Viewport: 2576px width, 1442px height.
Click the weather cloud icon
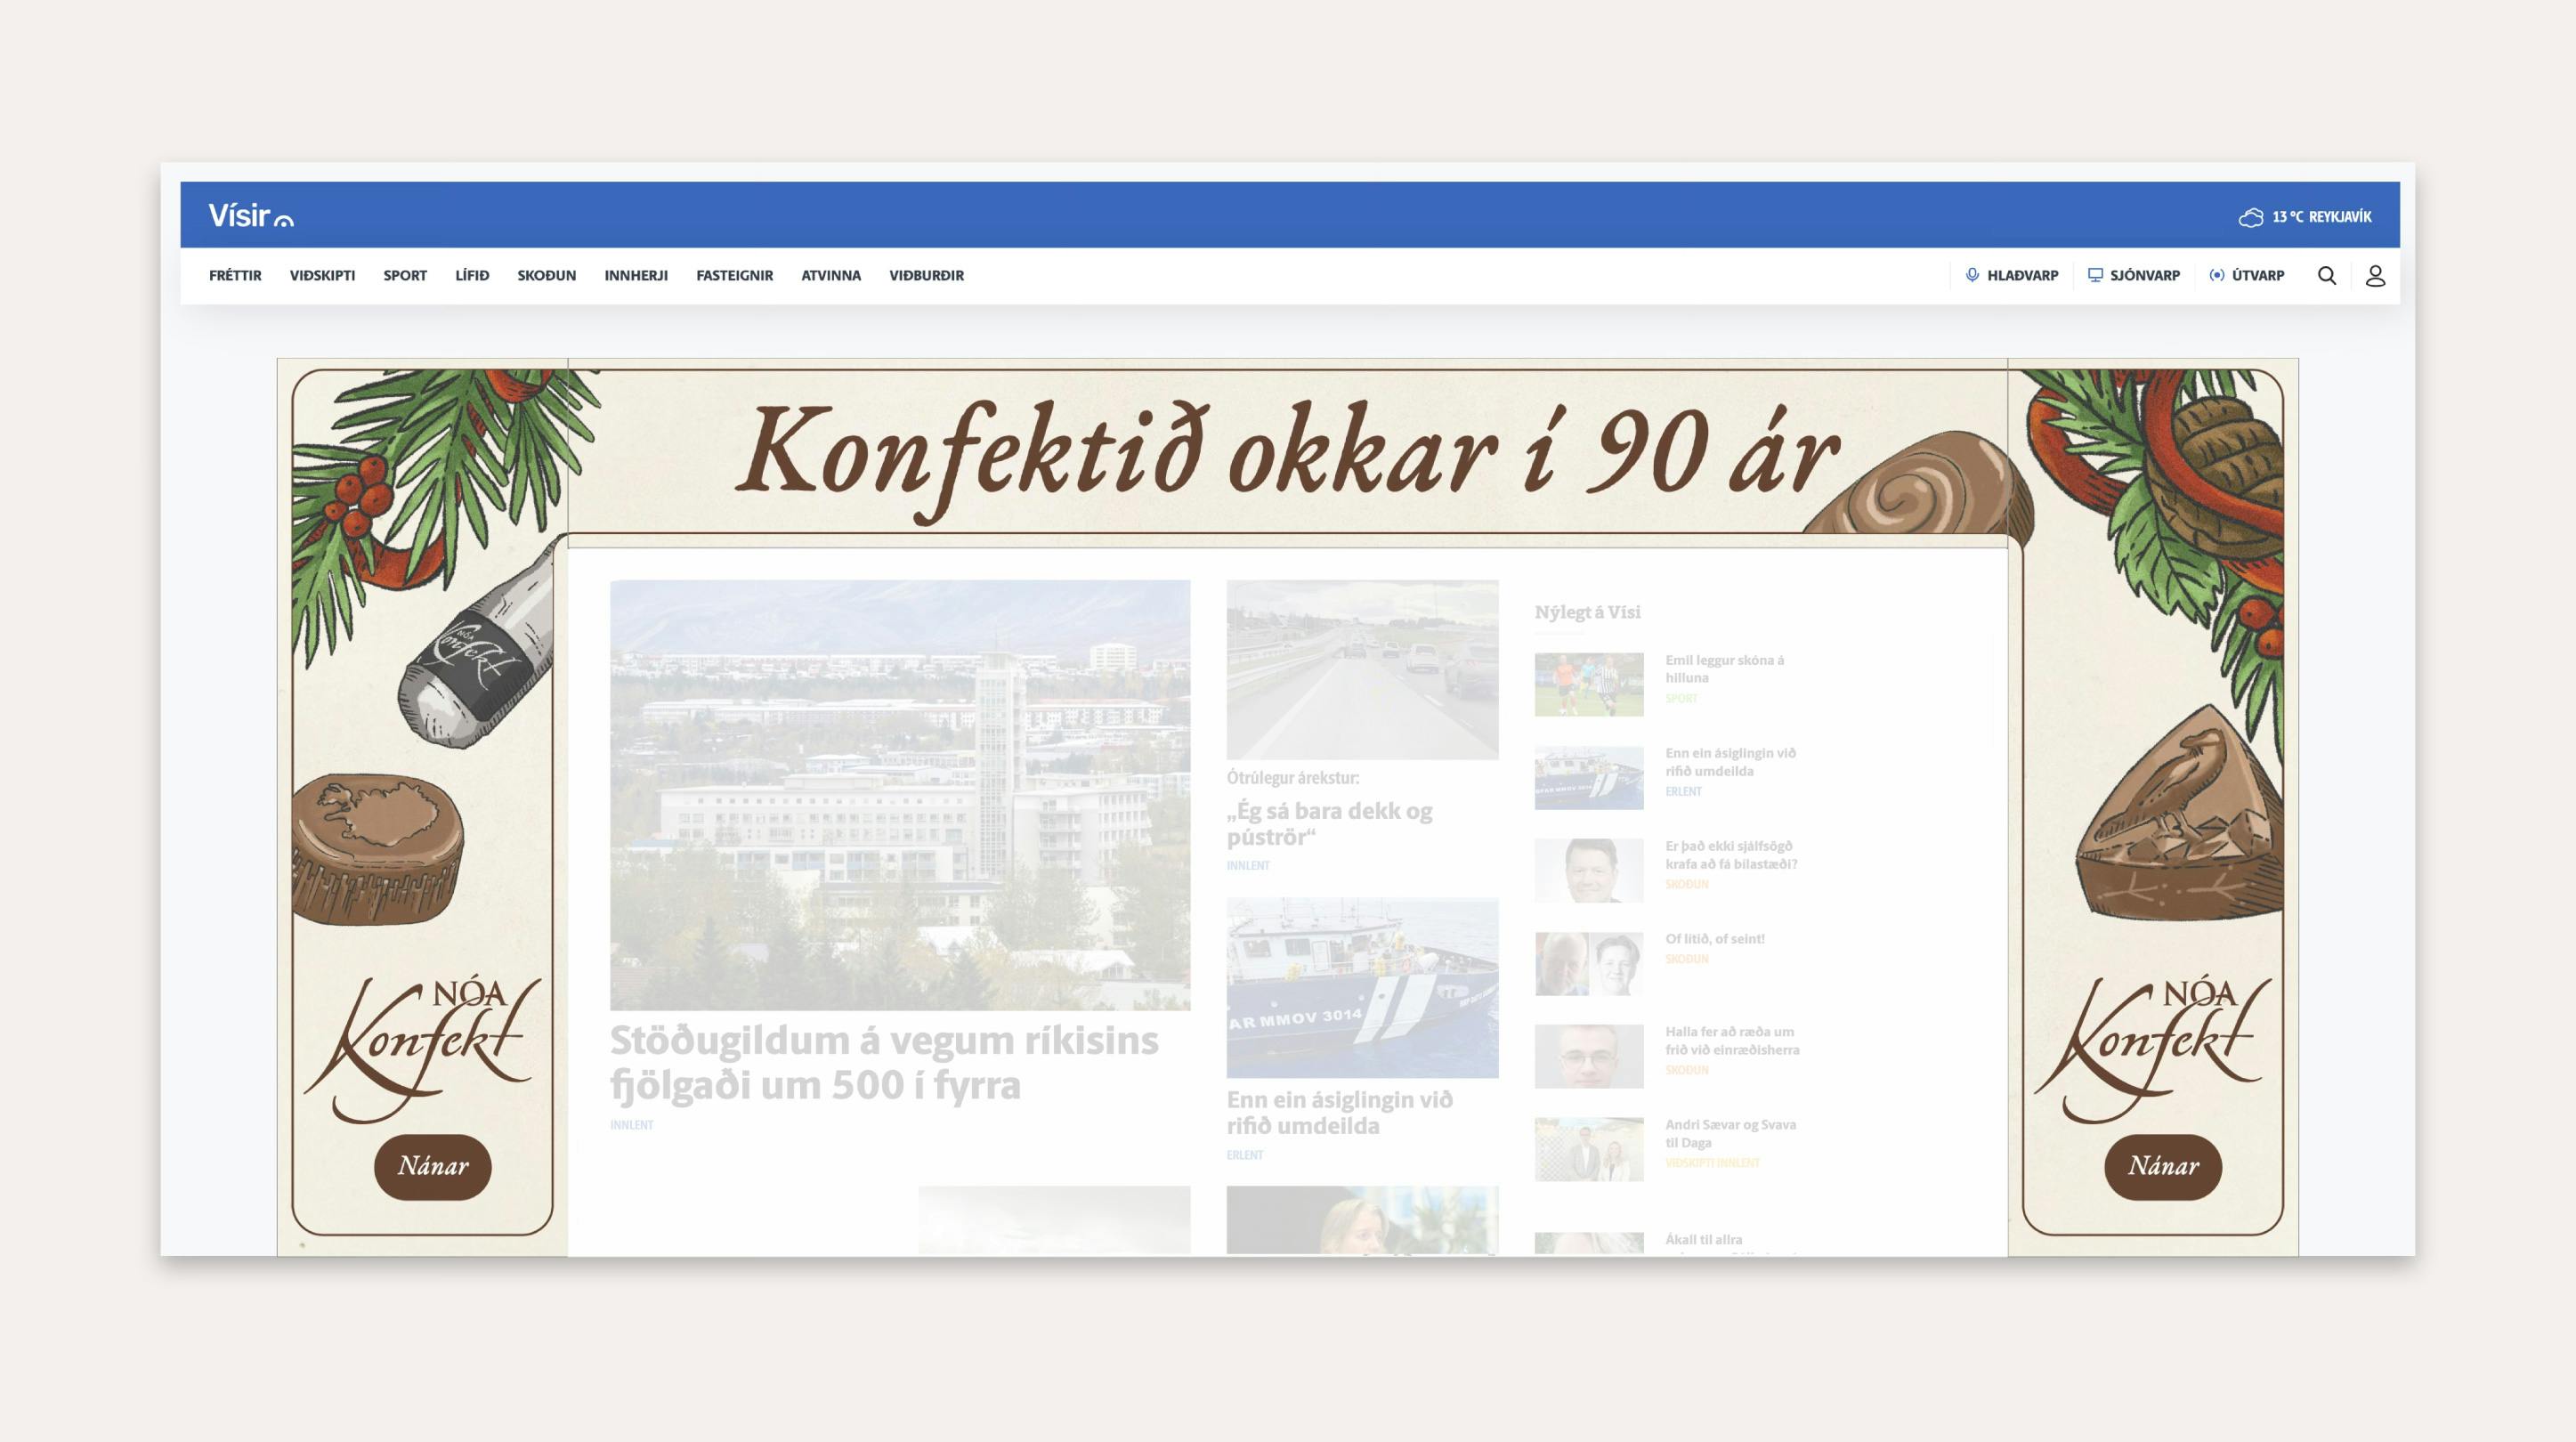pos(2250,217)
